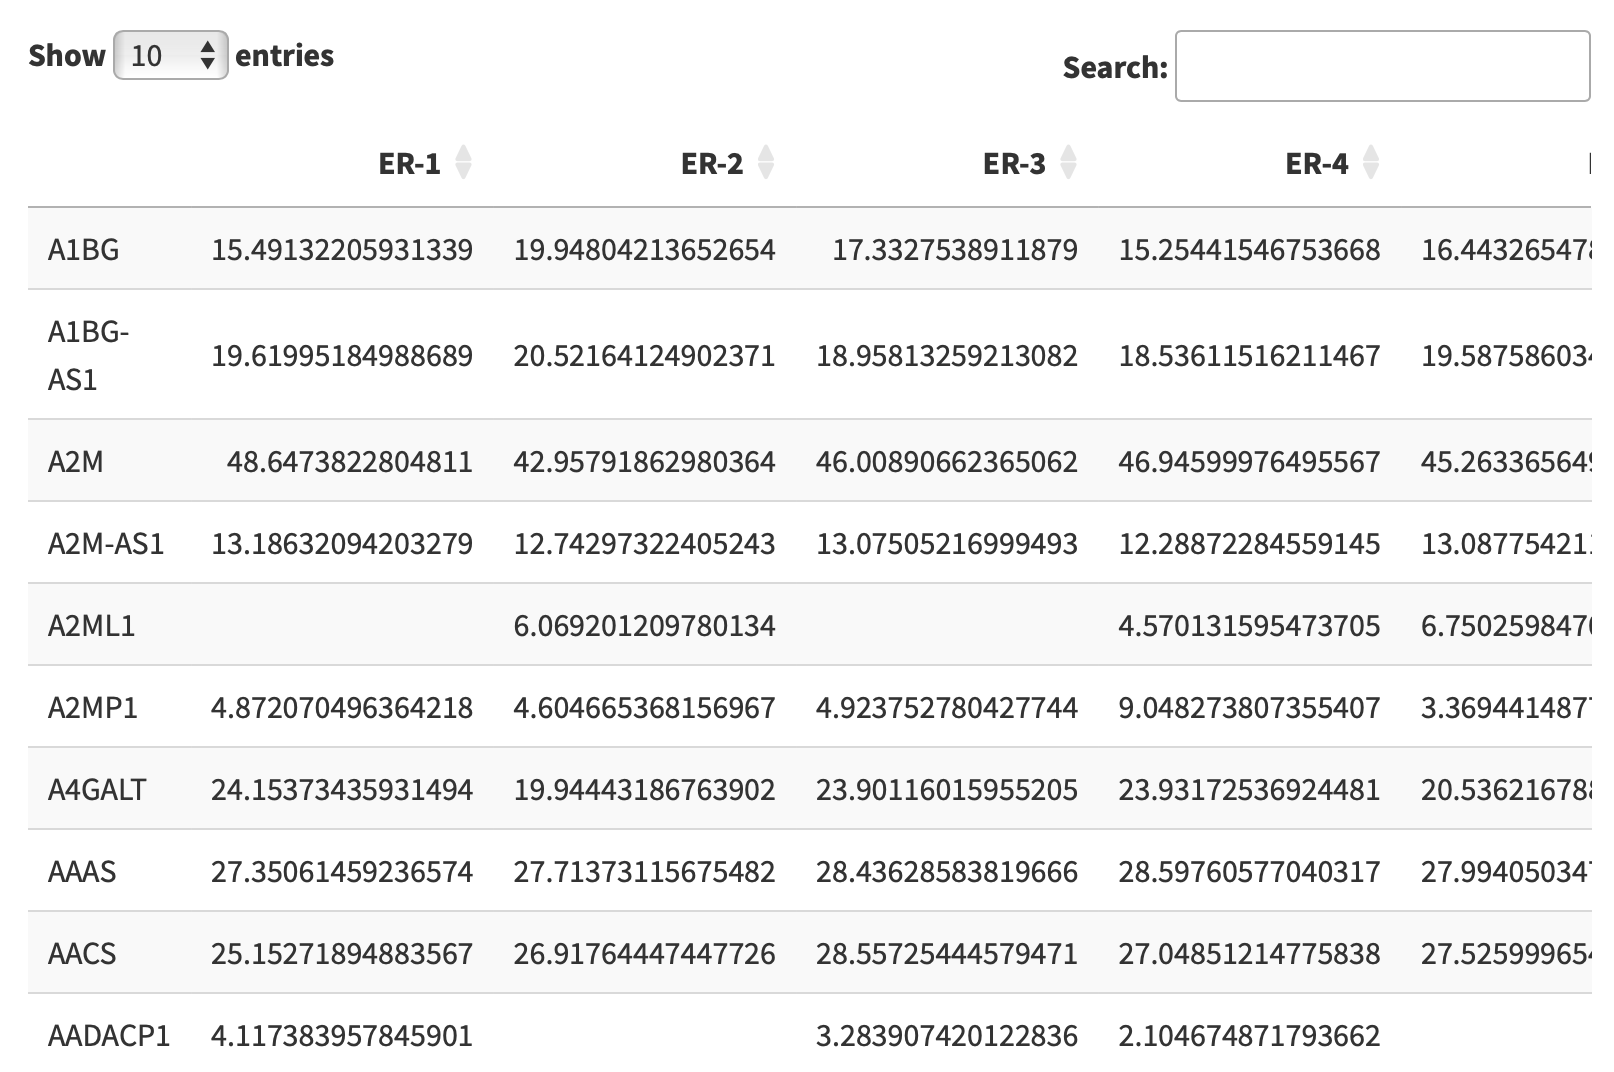The image size is (1614, 1072).
Task: Click the ER-4 column sort icon
Action: [1371, 162]
